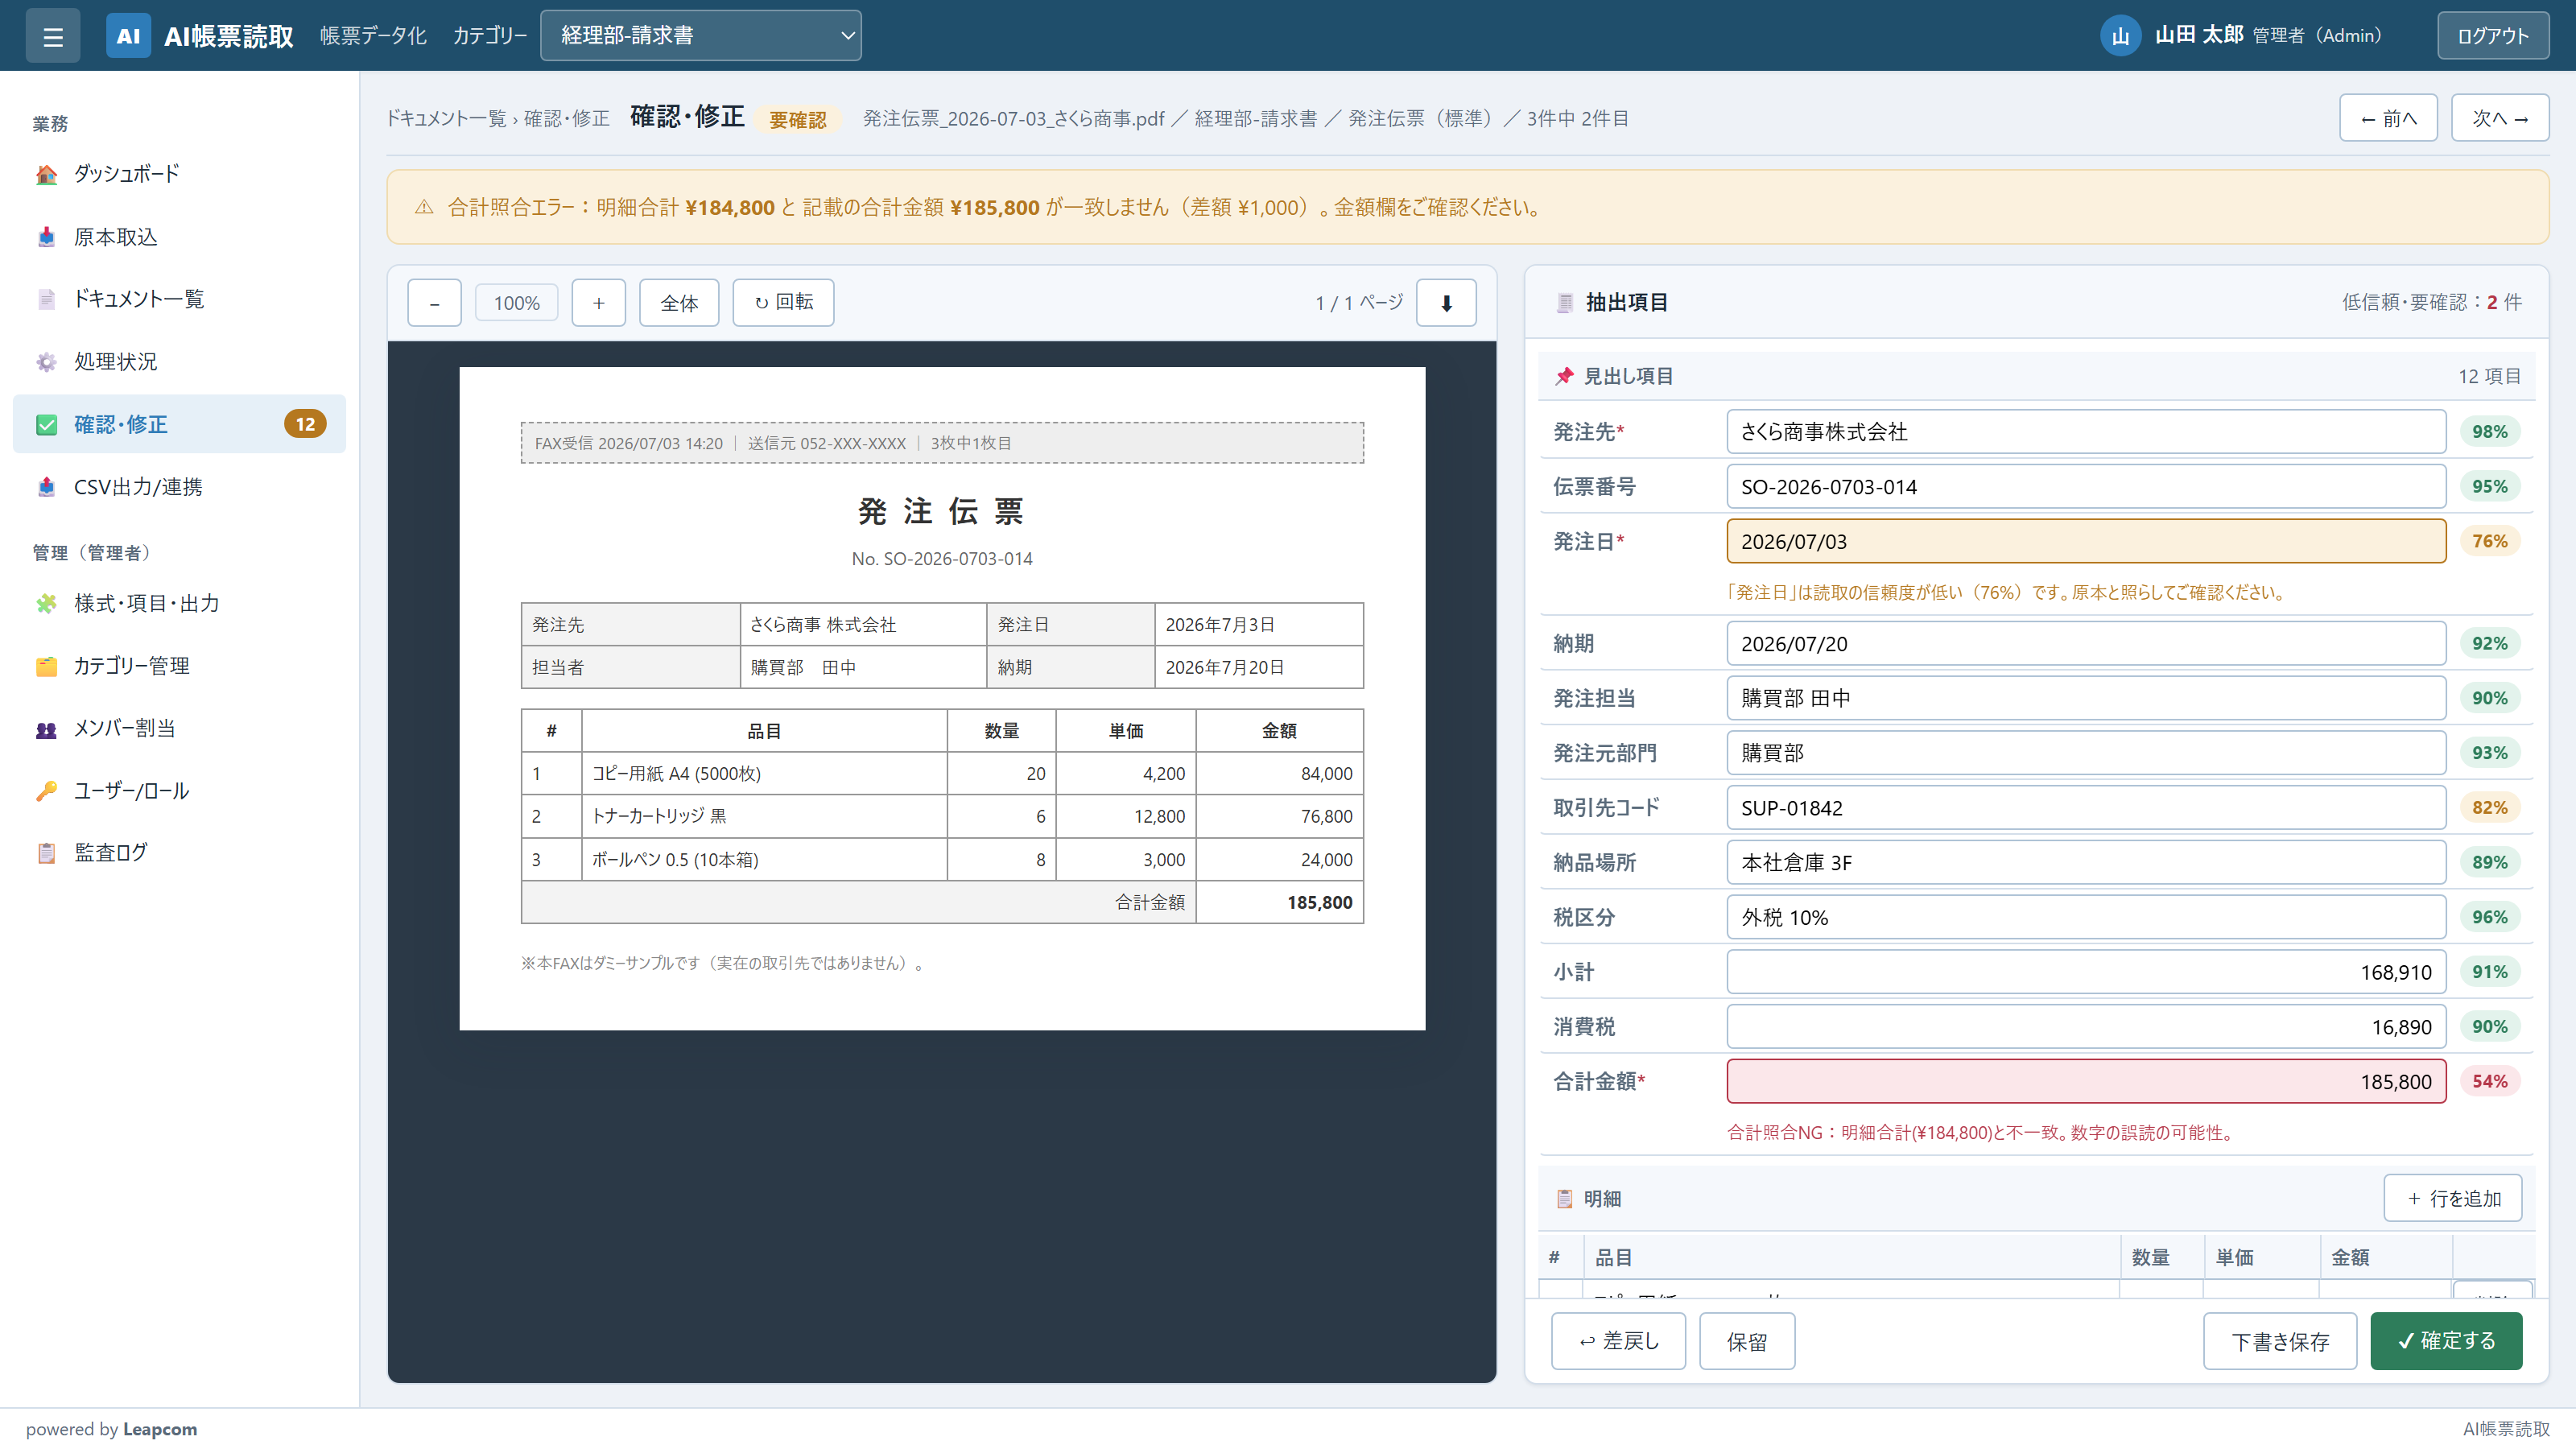The width and height of the screenshot is (2576, 1449).
Task: Click the ログアウト button
Action: (2492, 36)
